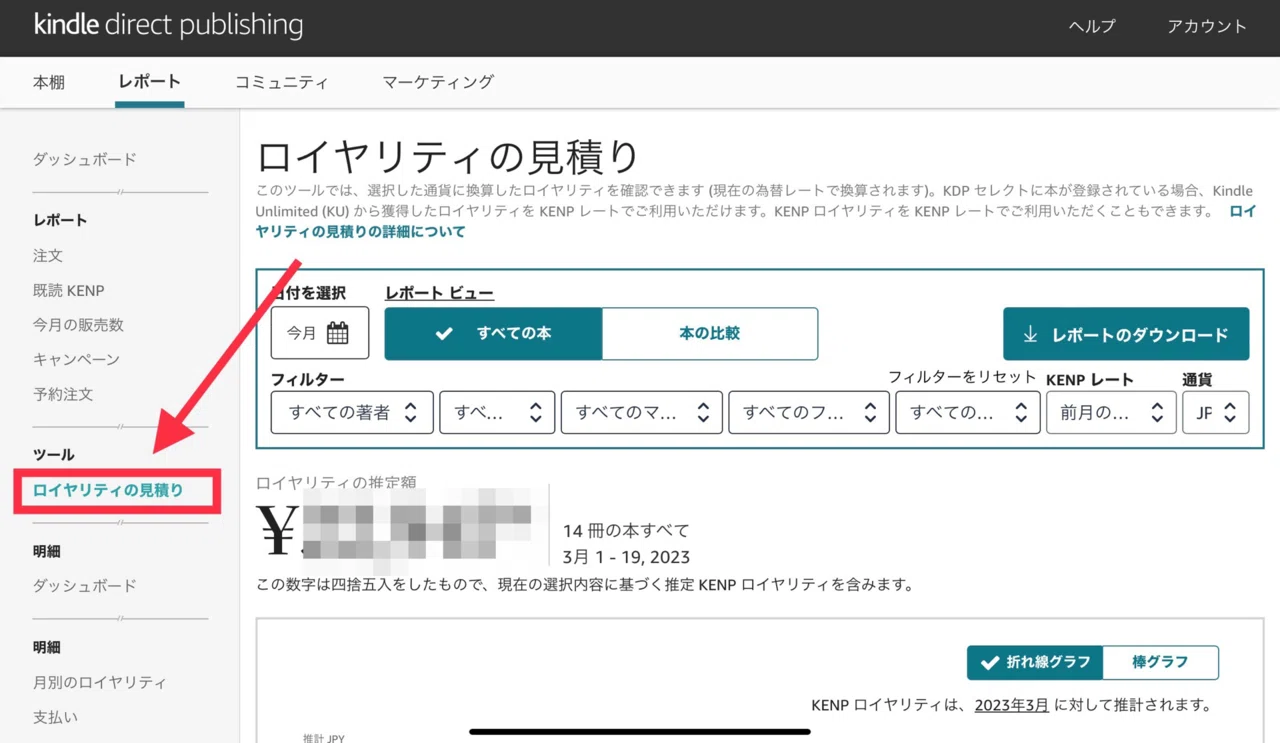
Task: Click the calendar icon in the date picker
Action: [338, 333]
